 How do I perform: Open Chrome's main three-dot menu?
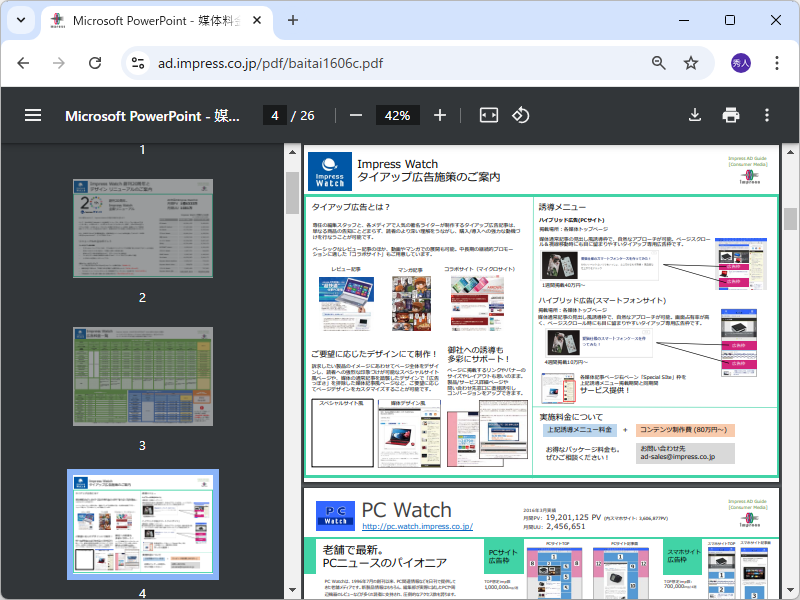[x=777, y=62]
